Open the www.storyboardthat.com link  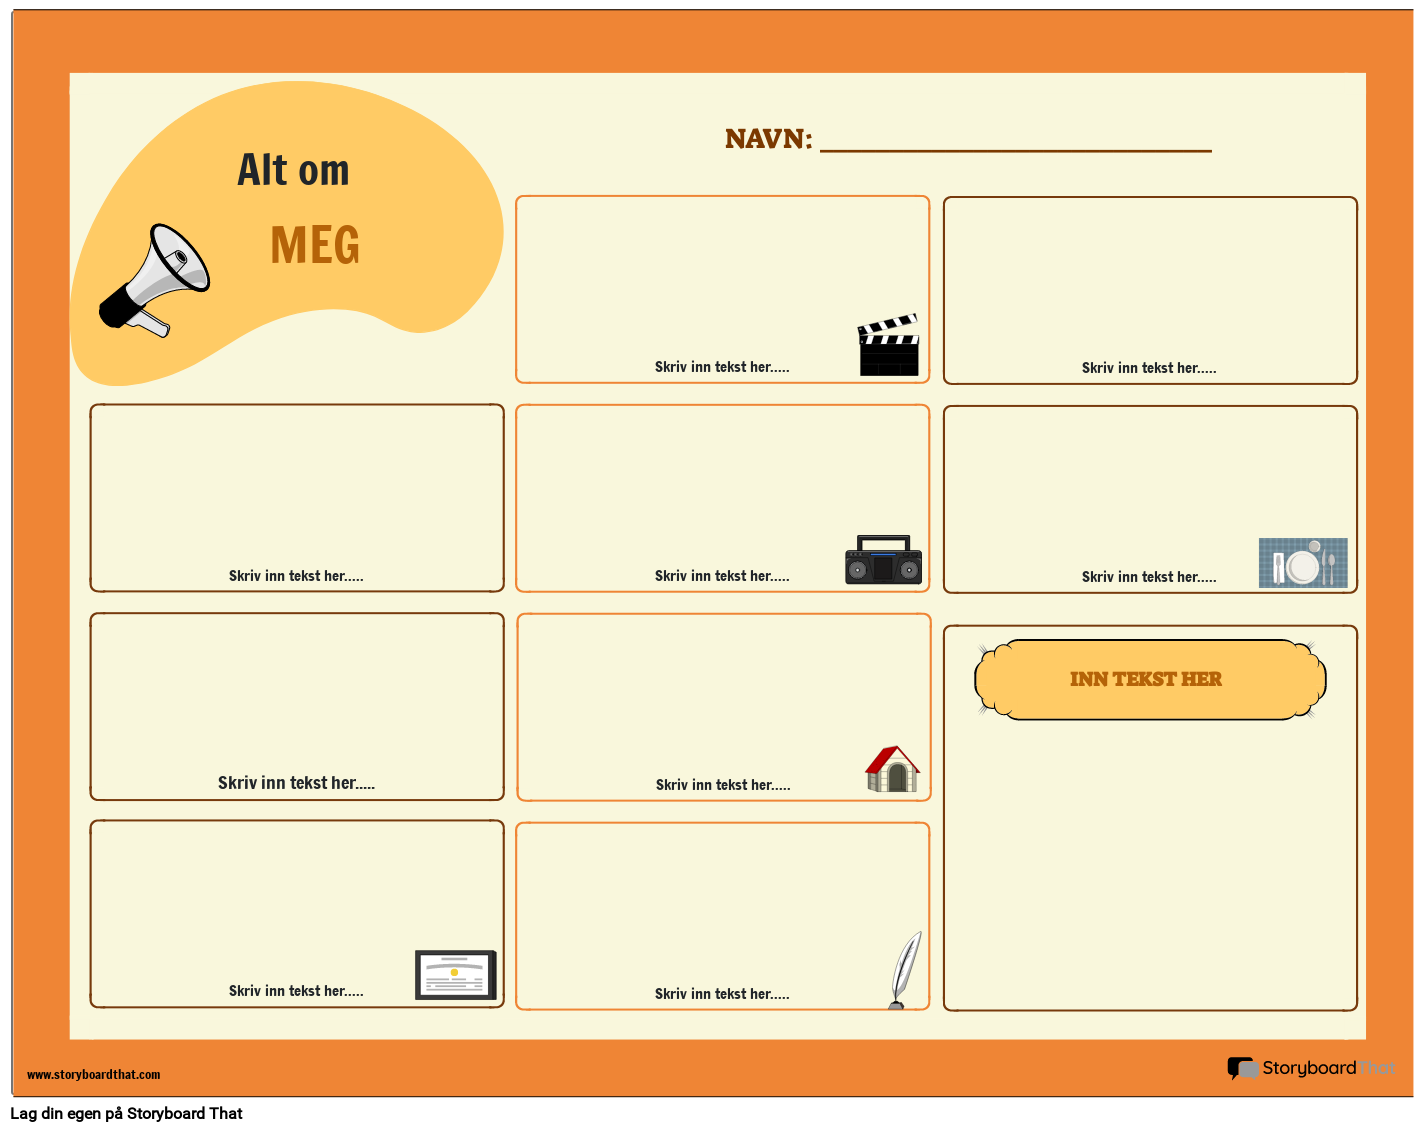(93, 1075)
